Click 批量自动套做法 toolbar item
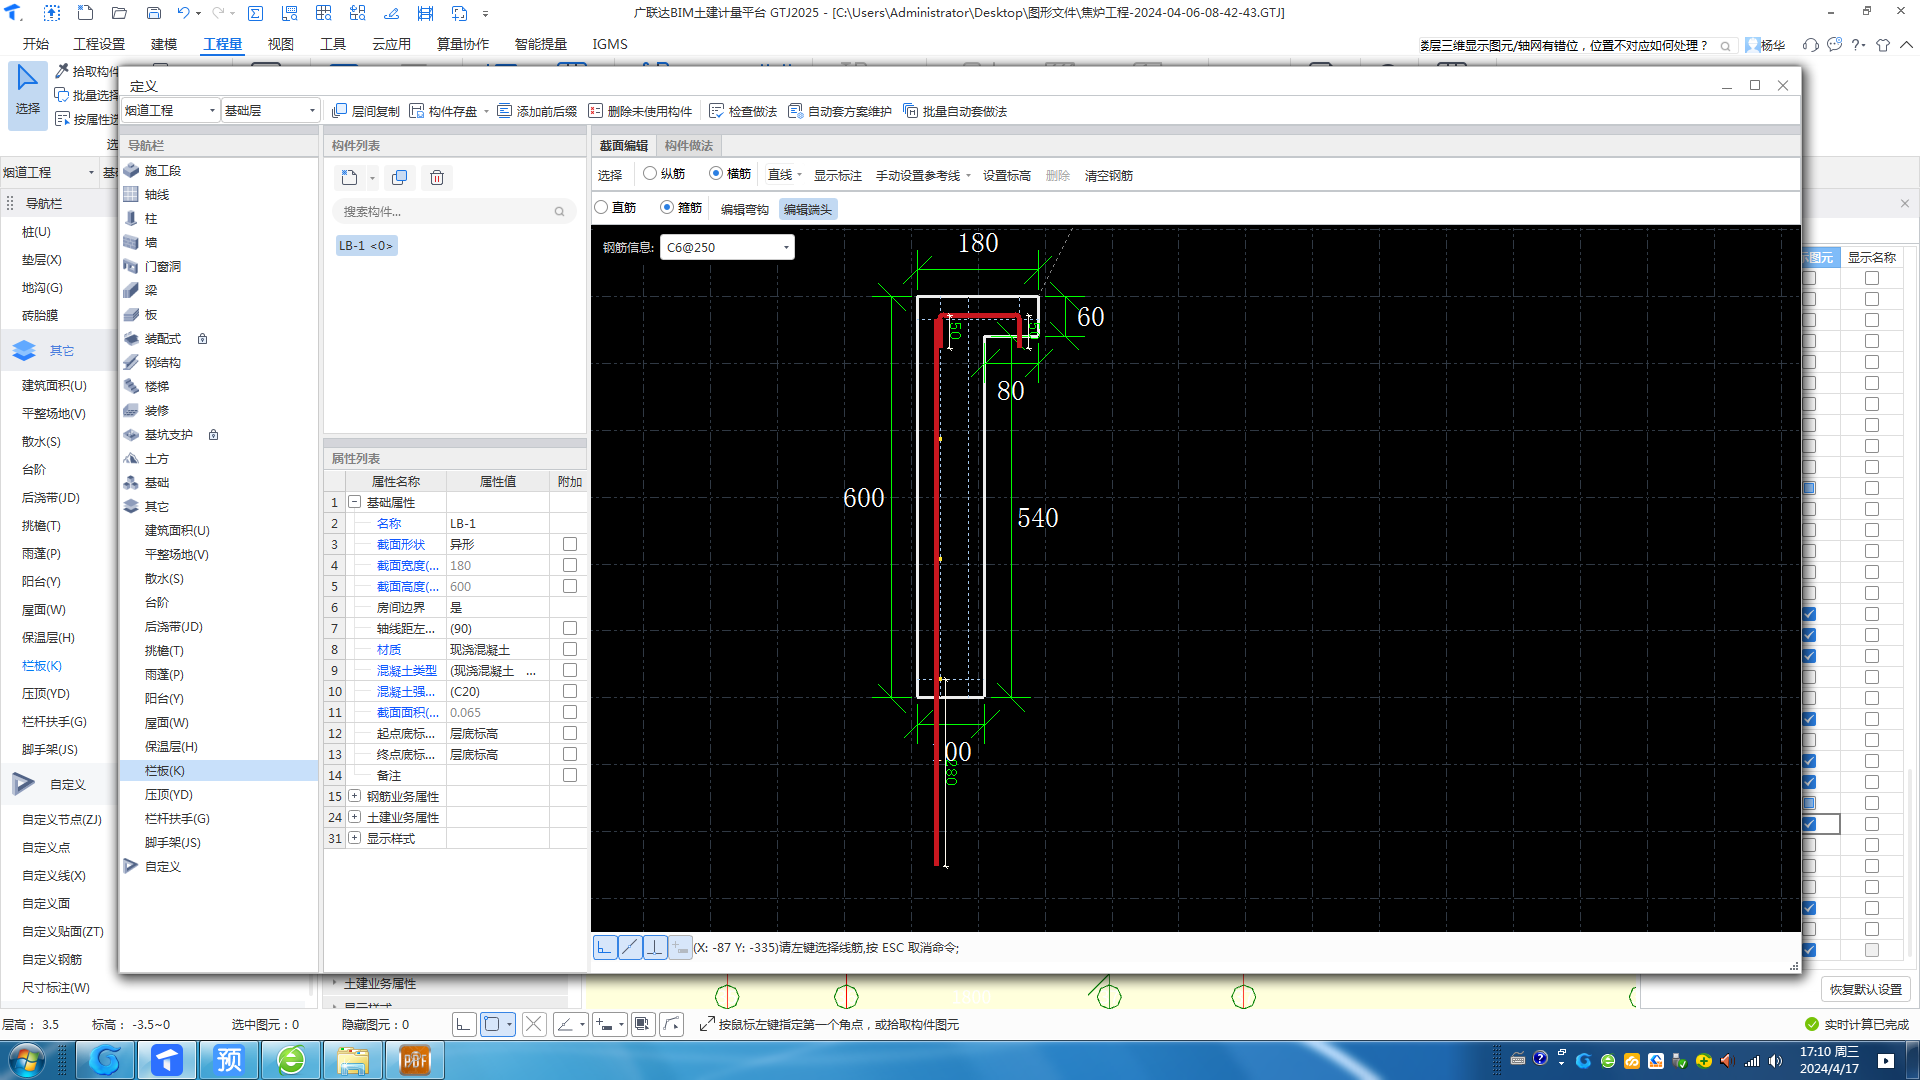1920x1080 pixels. coord(955,111)
